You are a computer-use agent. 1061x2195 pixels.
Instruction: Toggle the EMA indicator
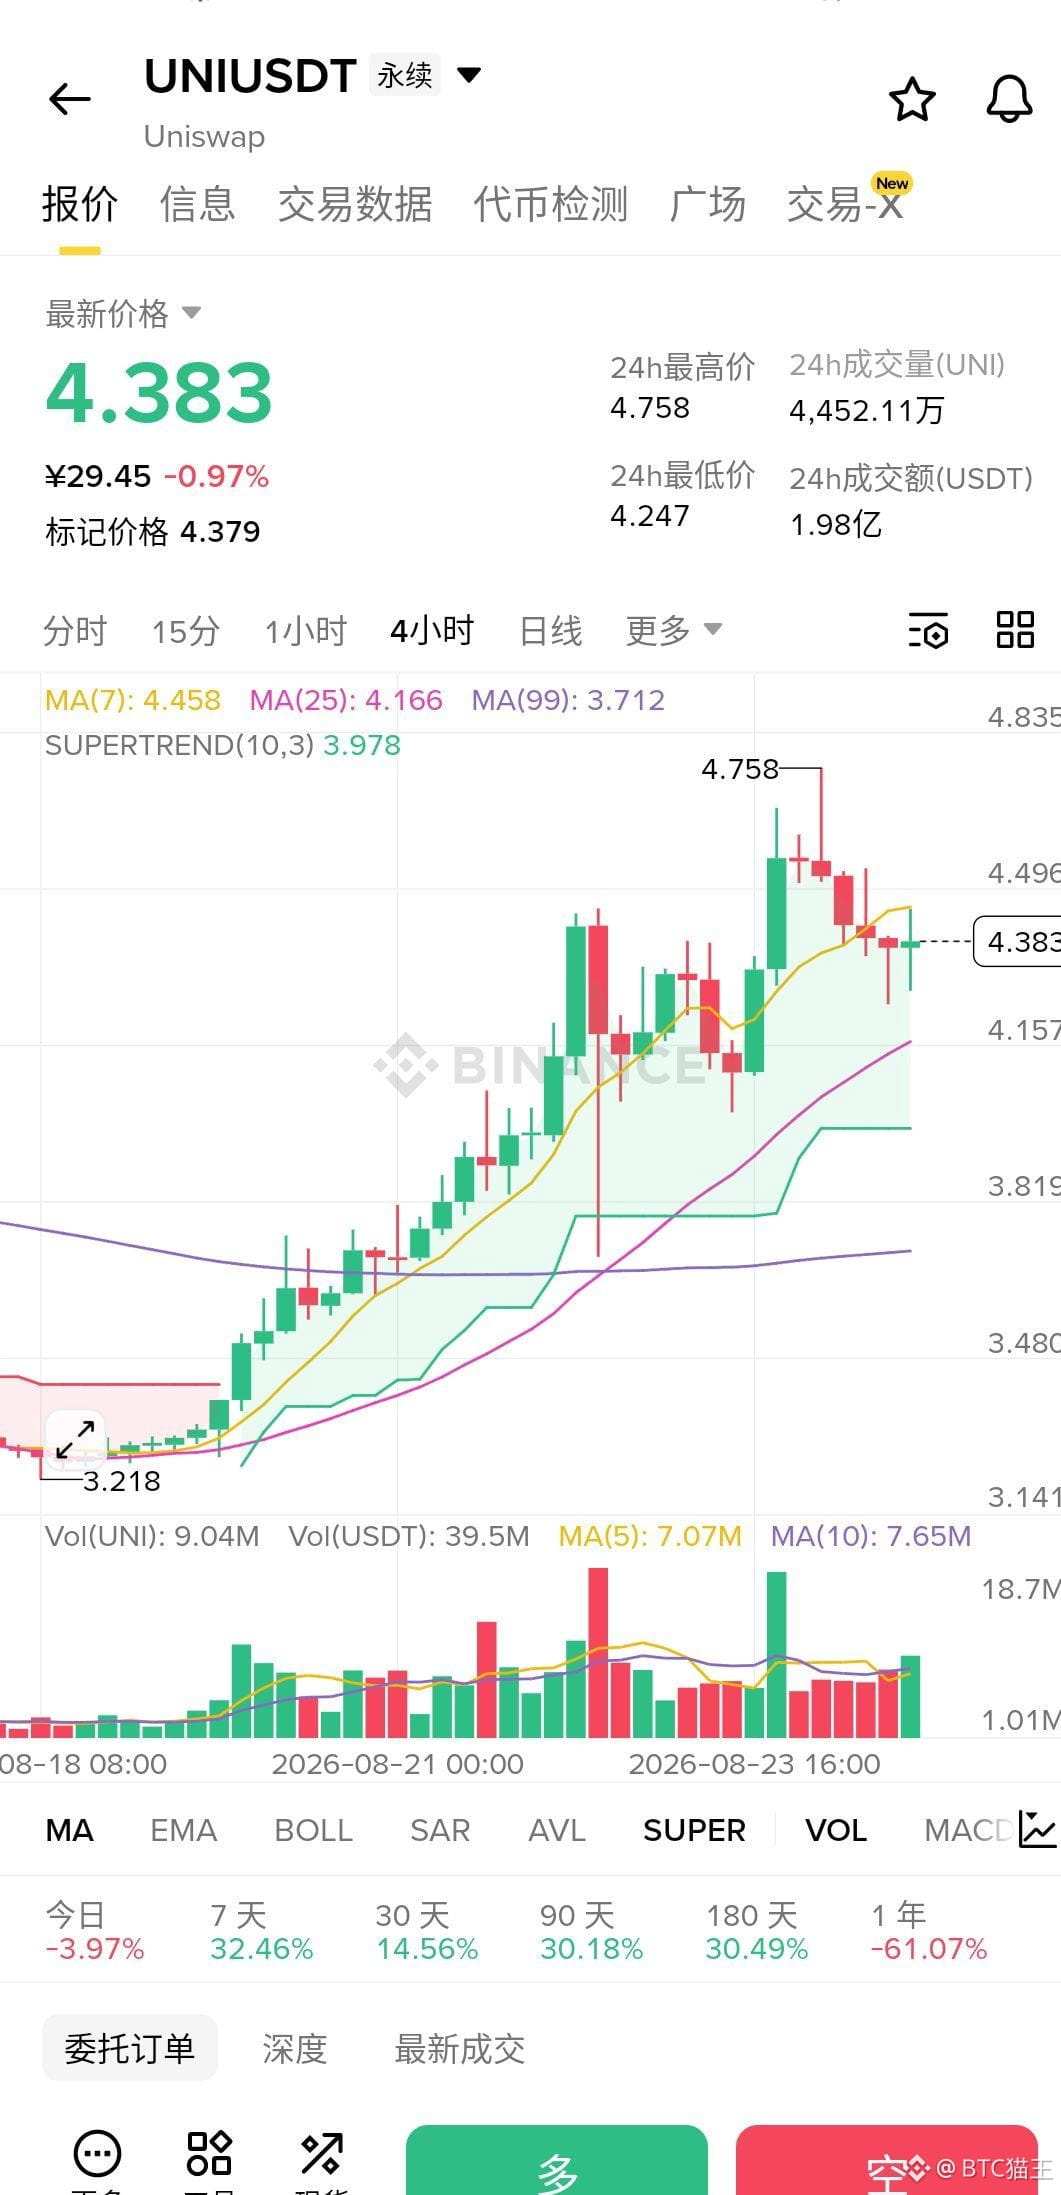pyautogui.click(x=183, y=1830)
